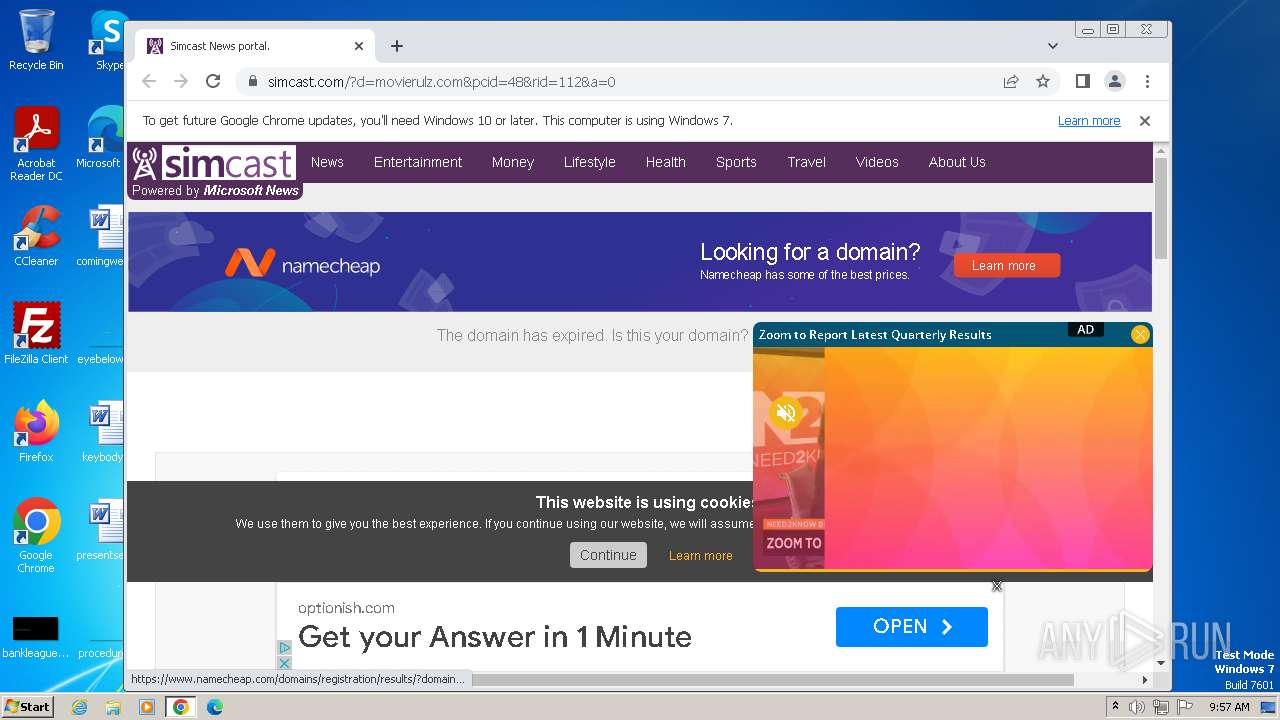Accept cookies with Continue button
This screenshot has width=1280, height=720.
[x=608, y=555]
